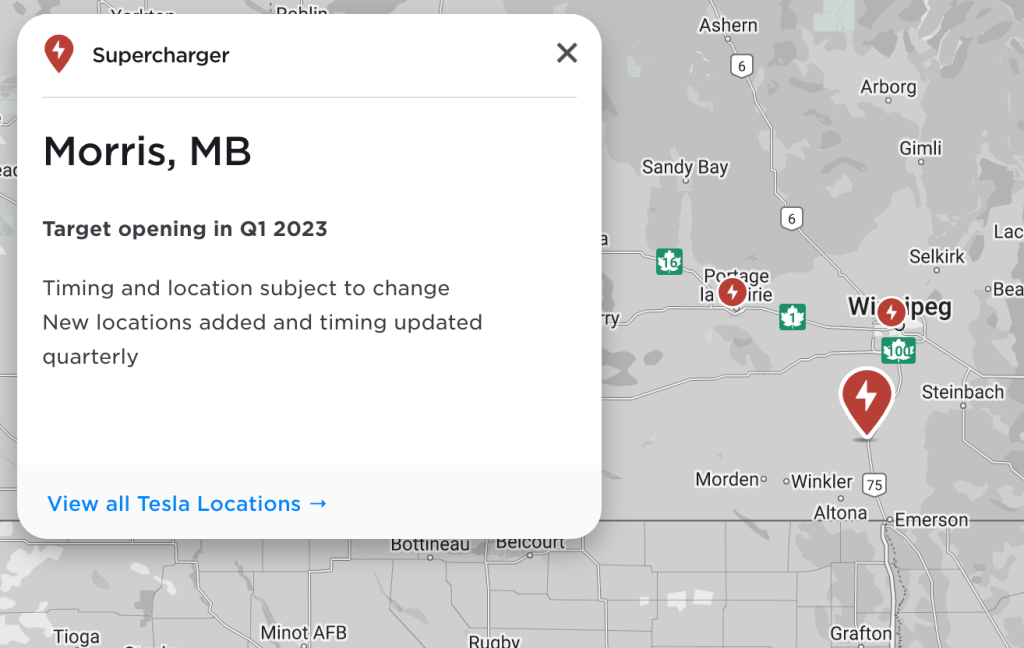Click the Supercharger marker near Portage la Prairie
The width and height of the screenshot is (1024, 648).
(733, 292)
